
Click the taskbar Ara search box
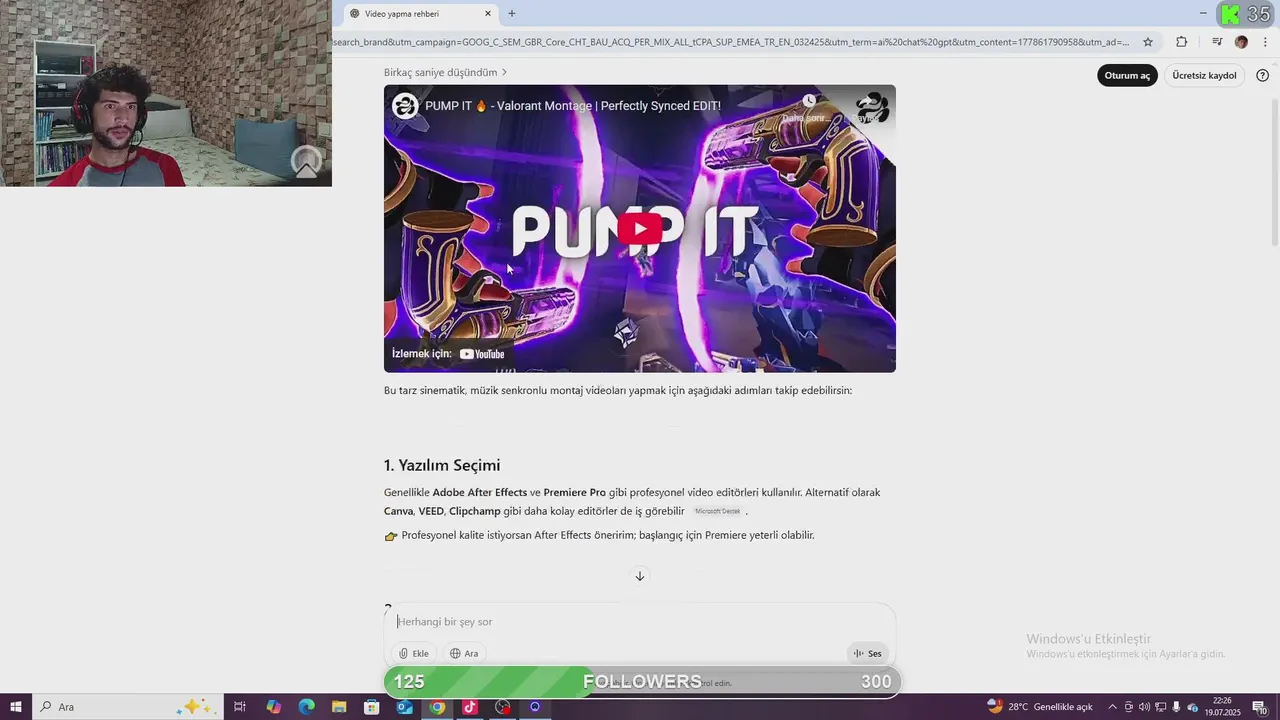[127, 707]
